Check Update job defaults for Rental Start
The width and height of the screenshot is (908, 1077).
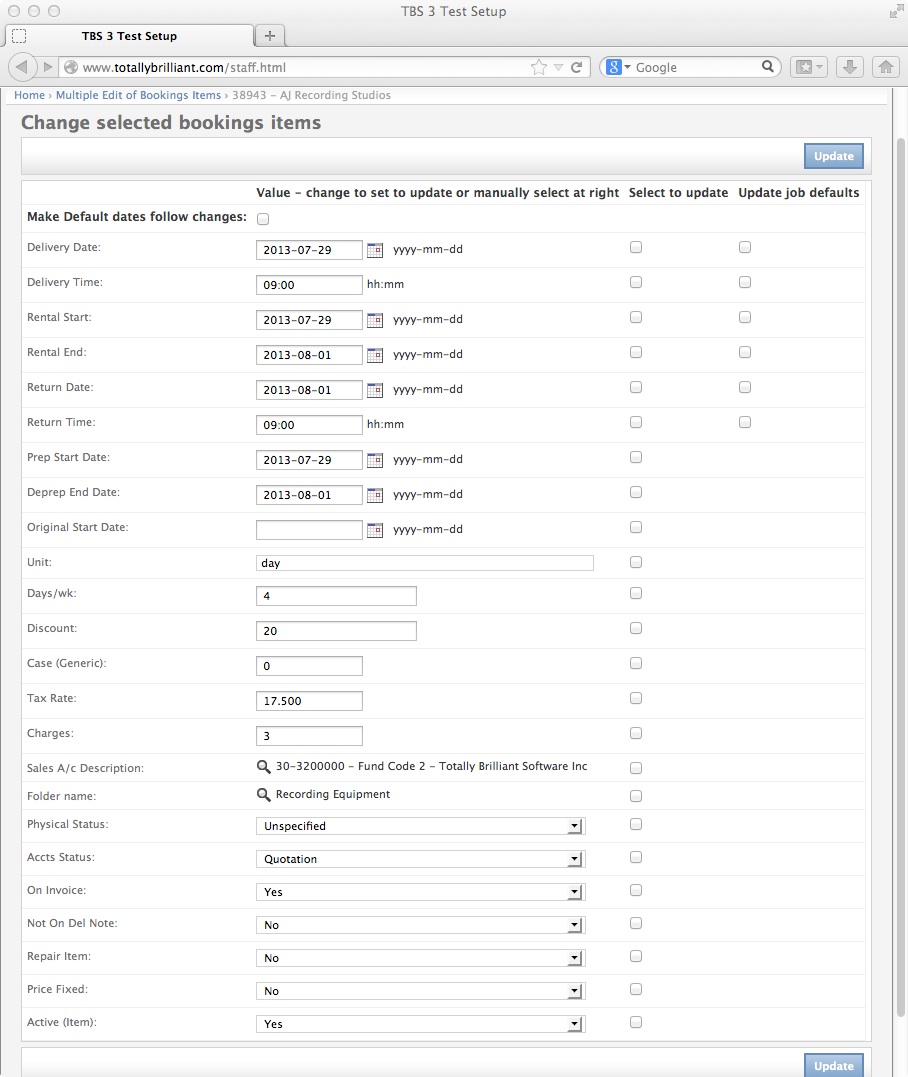745,317
